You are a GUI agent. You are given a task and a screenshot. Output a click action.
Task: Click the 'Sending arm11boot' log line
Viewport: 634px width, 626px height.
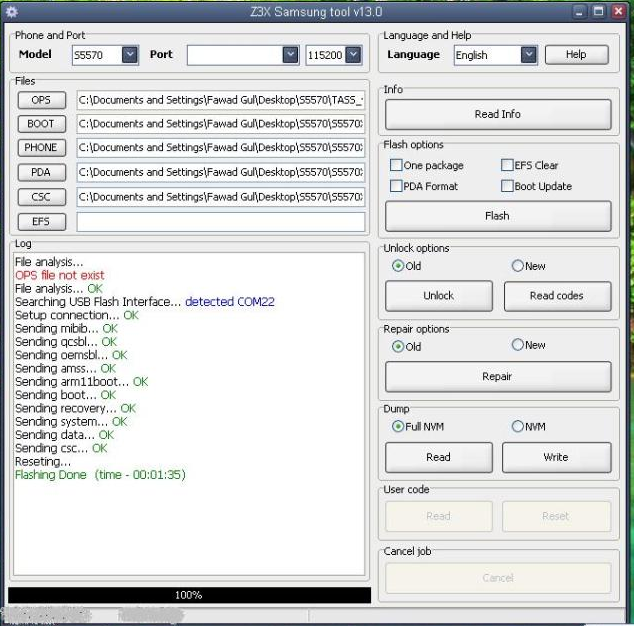[82, 382]
